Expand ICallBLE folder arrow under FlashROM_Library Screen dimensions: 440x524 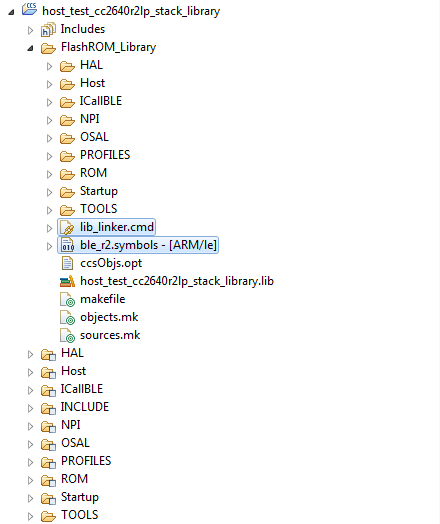[49, 102]
